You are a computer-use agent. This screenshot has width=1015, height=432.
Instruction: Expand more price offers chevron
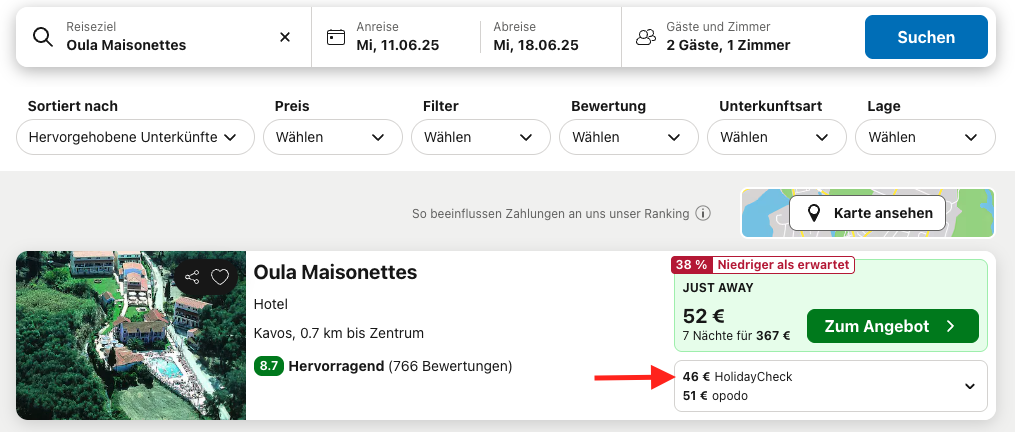(969, 386)
